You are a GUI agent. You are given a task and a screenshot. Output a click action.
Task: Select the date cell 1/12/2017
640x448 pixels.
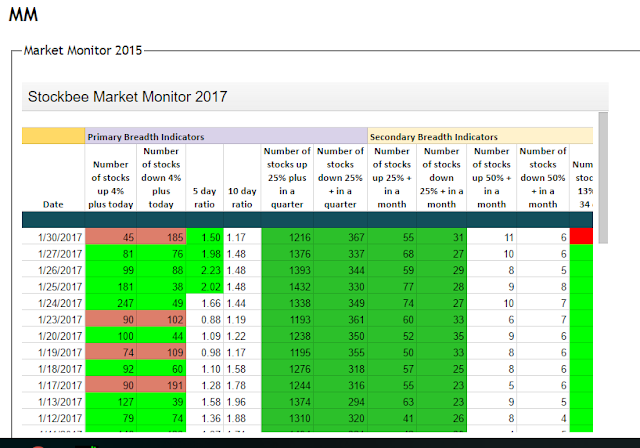click(53, 418)
